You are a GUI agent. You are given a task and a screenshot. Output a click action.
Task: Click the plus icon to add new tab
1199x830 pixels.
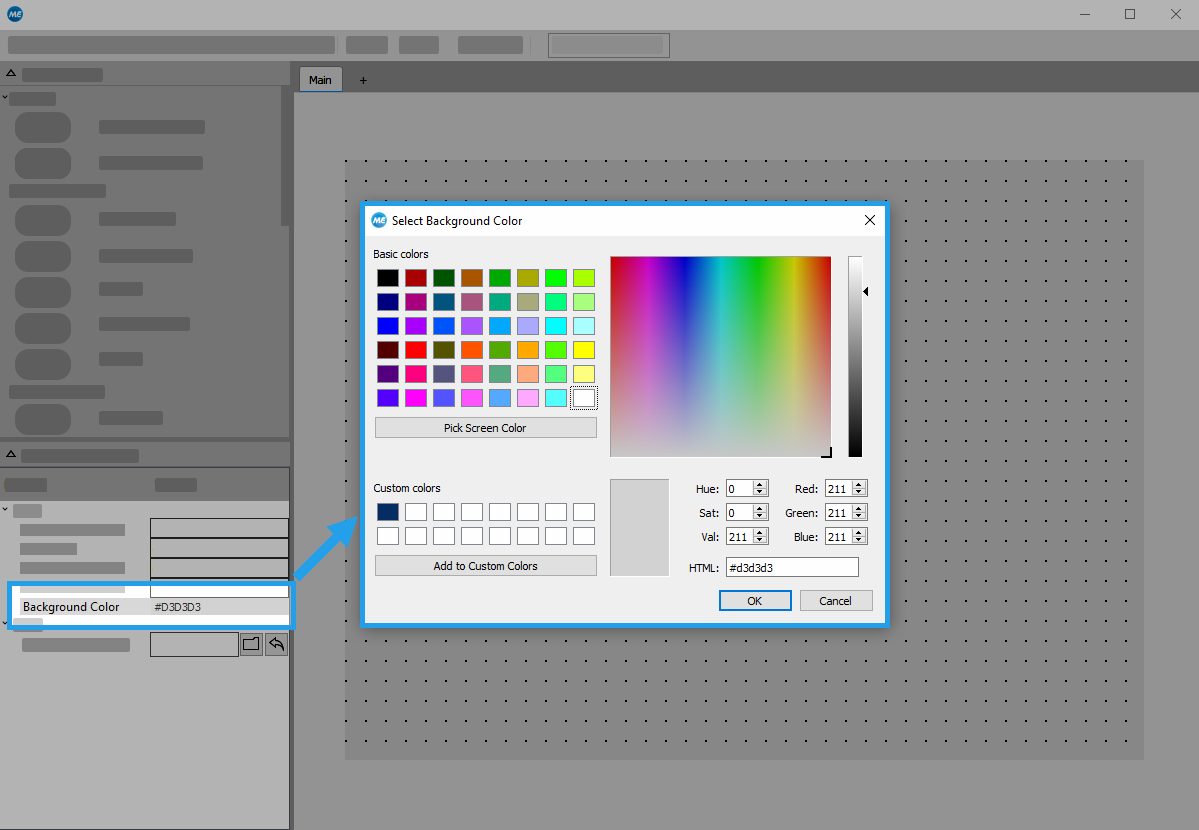coord(363,80)
